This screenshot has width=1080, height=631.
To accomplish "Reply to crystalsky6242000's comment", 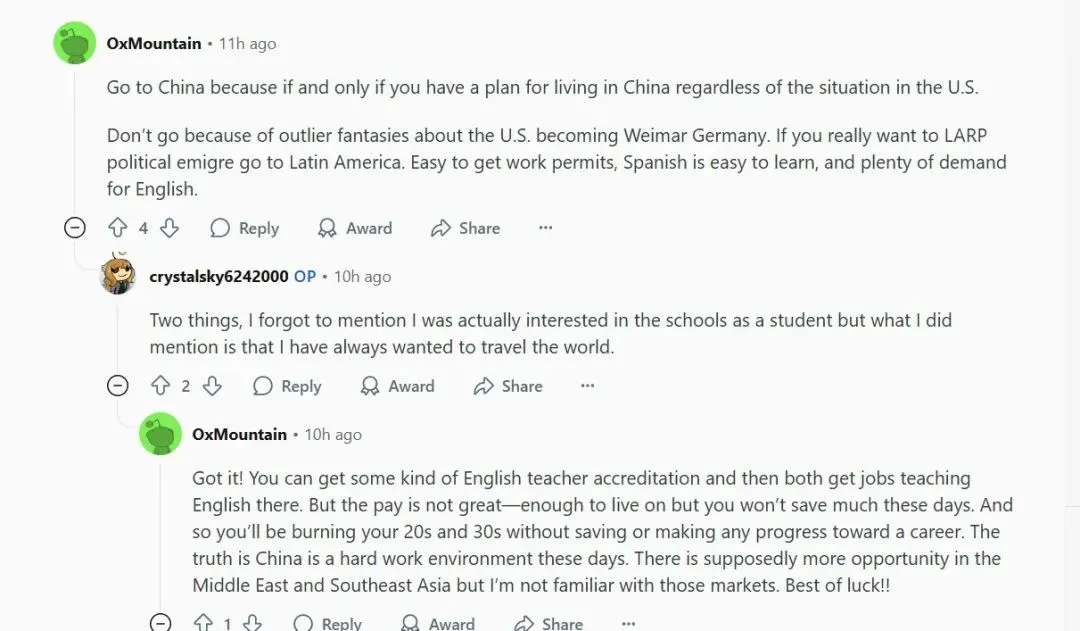I will click(x=287, y=386).
